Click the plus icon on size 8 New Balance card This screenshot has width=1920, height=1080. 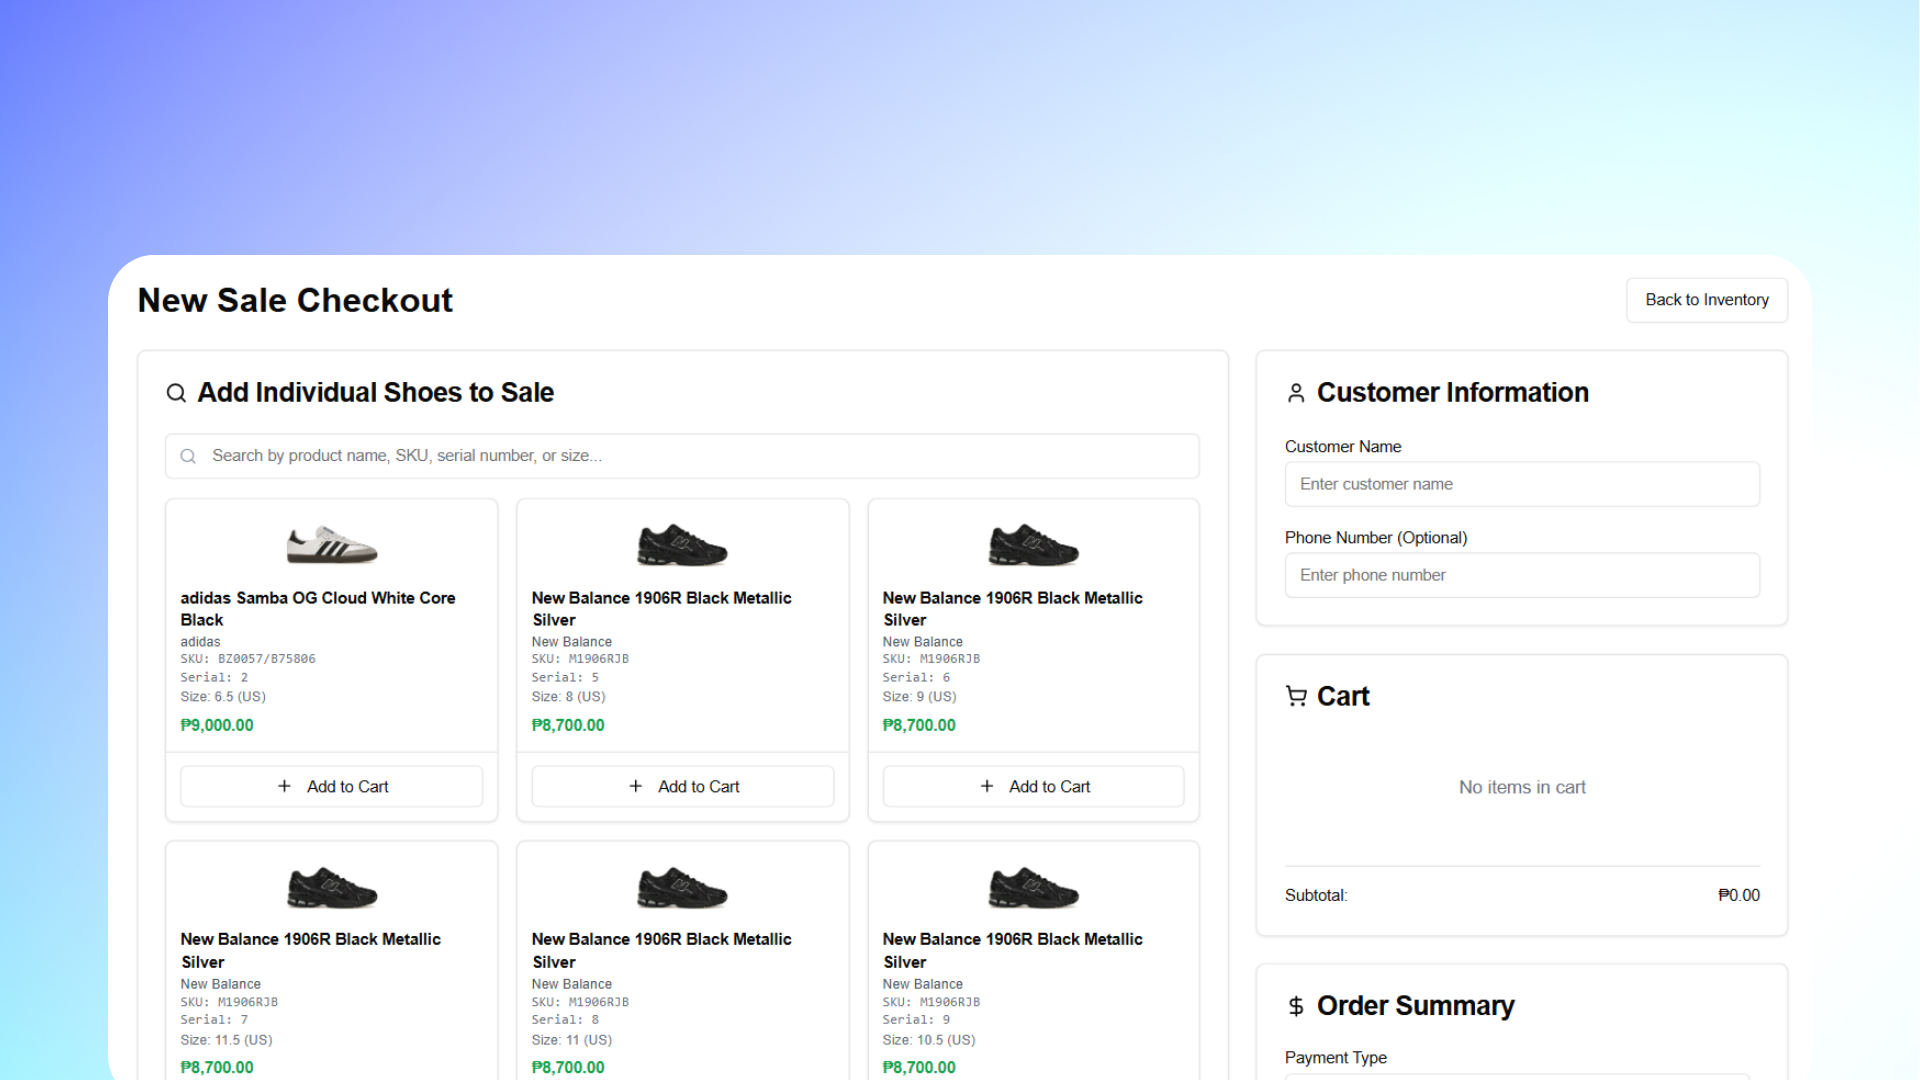[x=637, y=786]
